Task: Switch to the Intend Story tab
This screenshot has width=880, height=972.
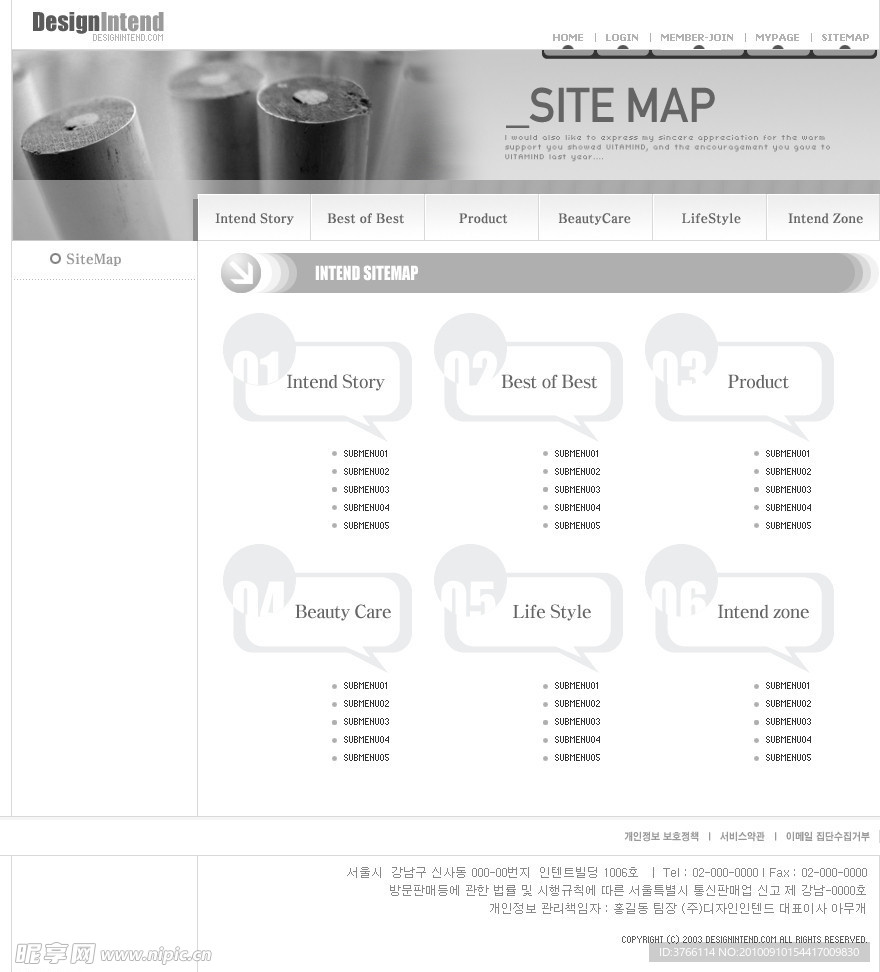Action: [254, 218]
